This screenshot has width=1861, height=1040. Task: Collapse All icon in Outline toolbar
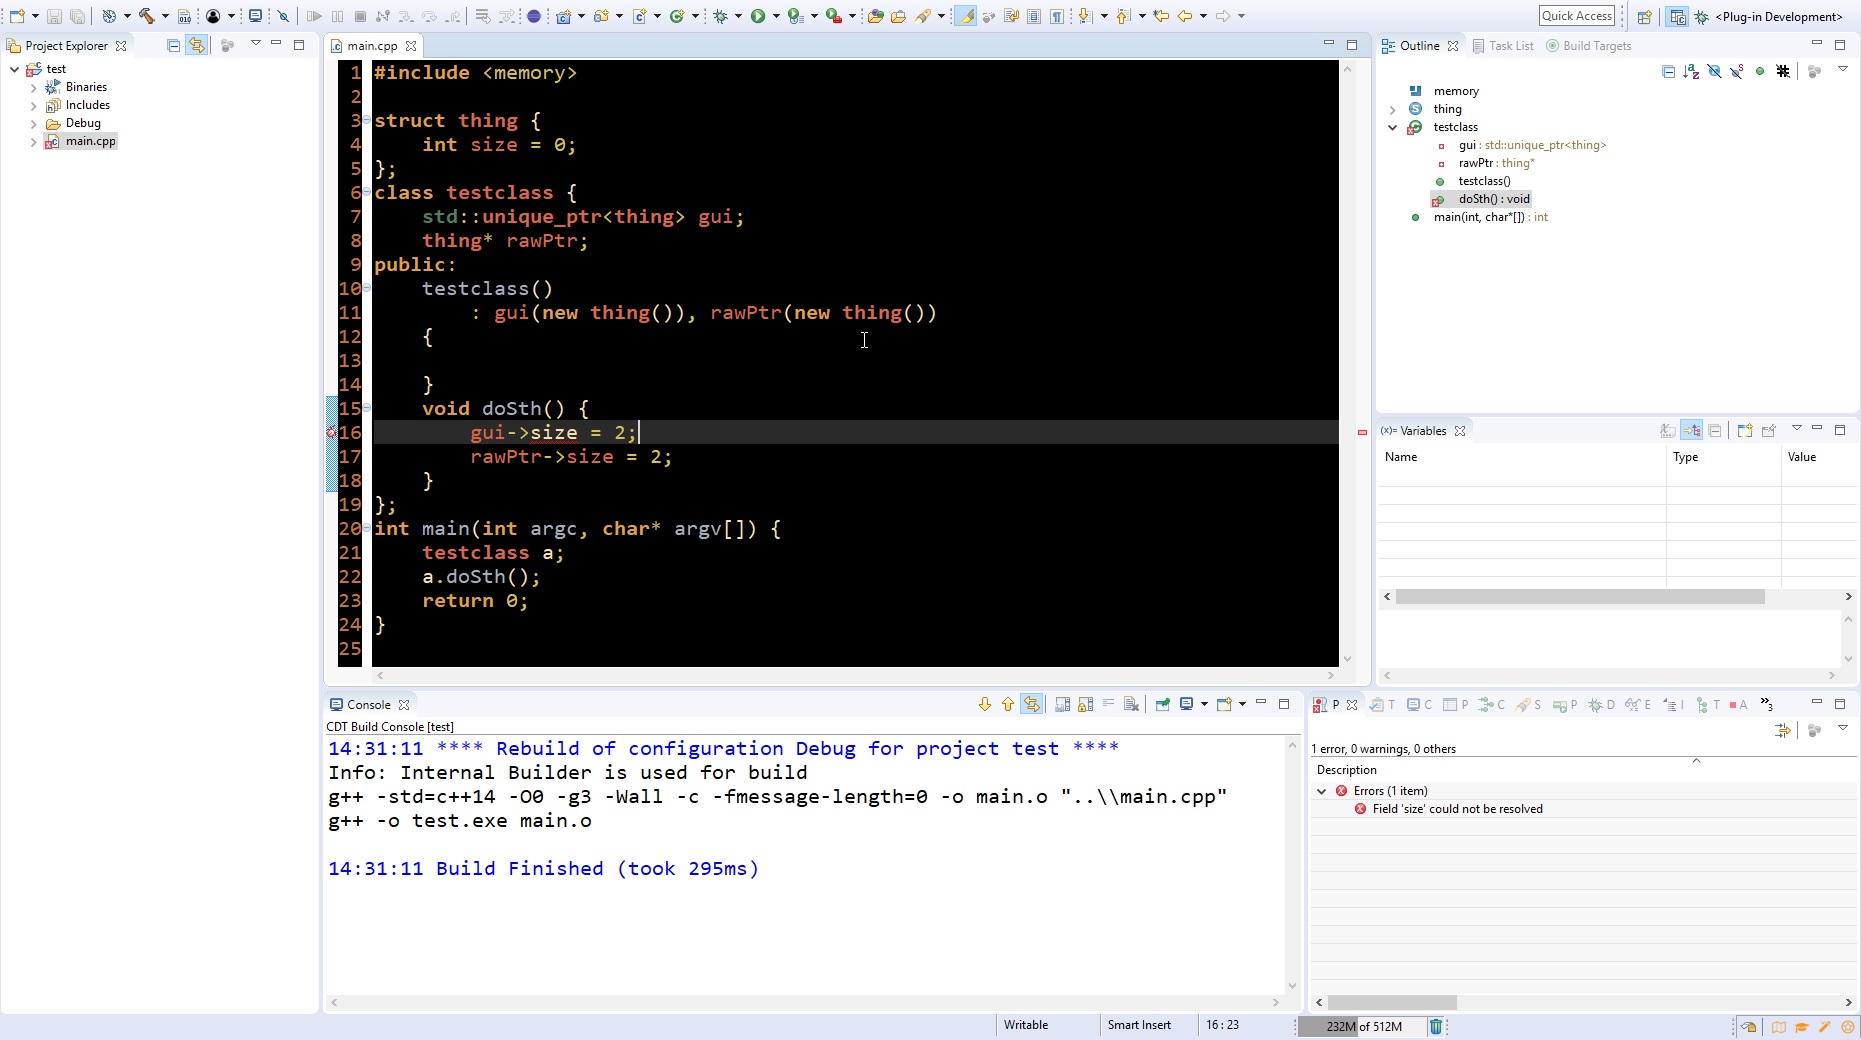click(x=1668, y=71)
